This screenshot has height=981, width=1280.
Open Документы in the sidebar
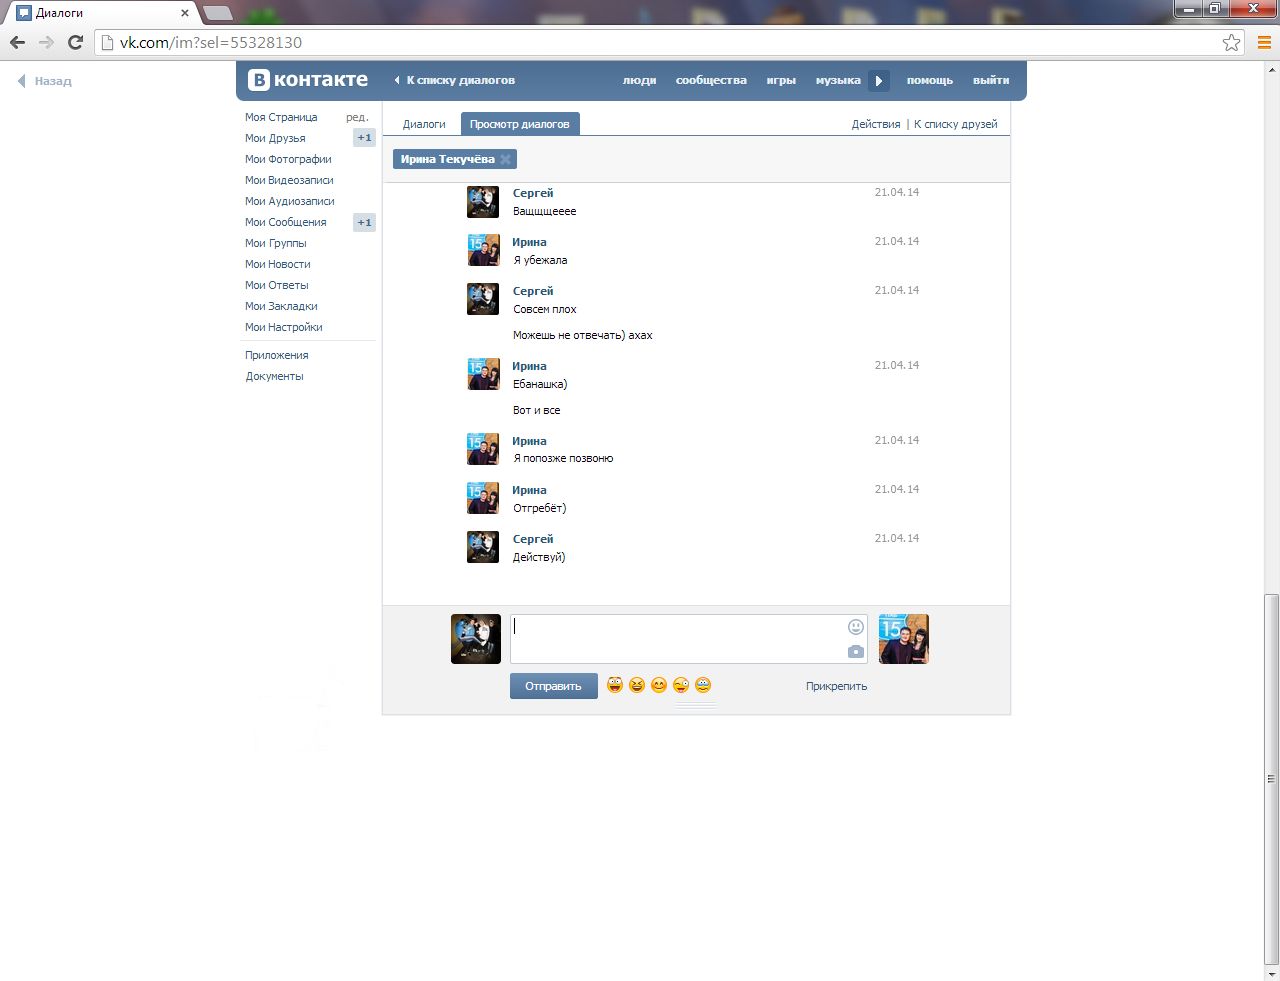[x=275, y=376]
